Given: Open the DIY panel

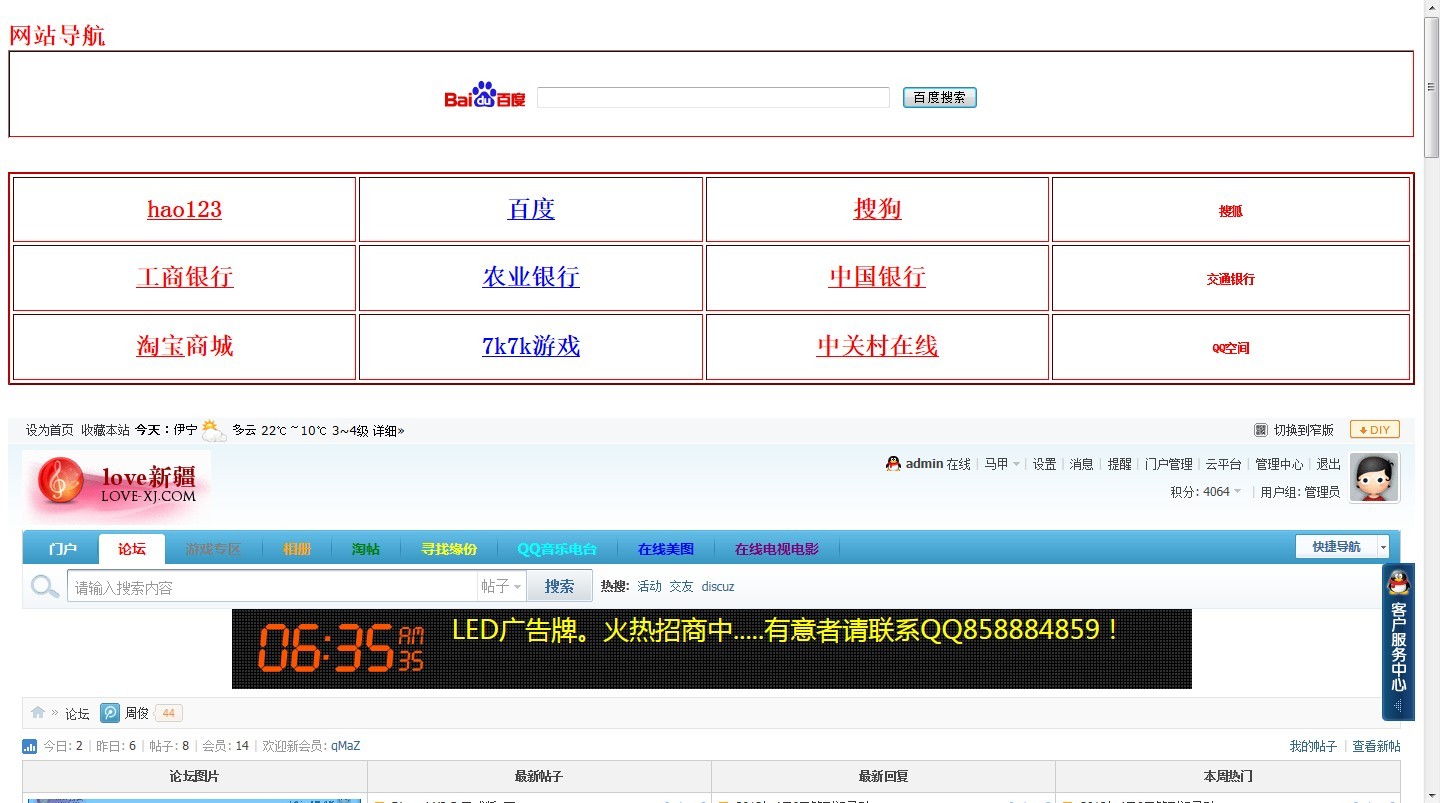Looking at the screenshot, I should [x=1374, y=429].
